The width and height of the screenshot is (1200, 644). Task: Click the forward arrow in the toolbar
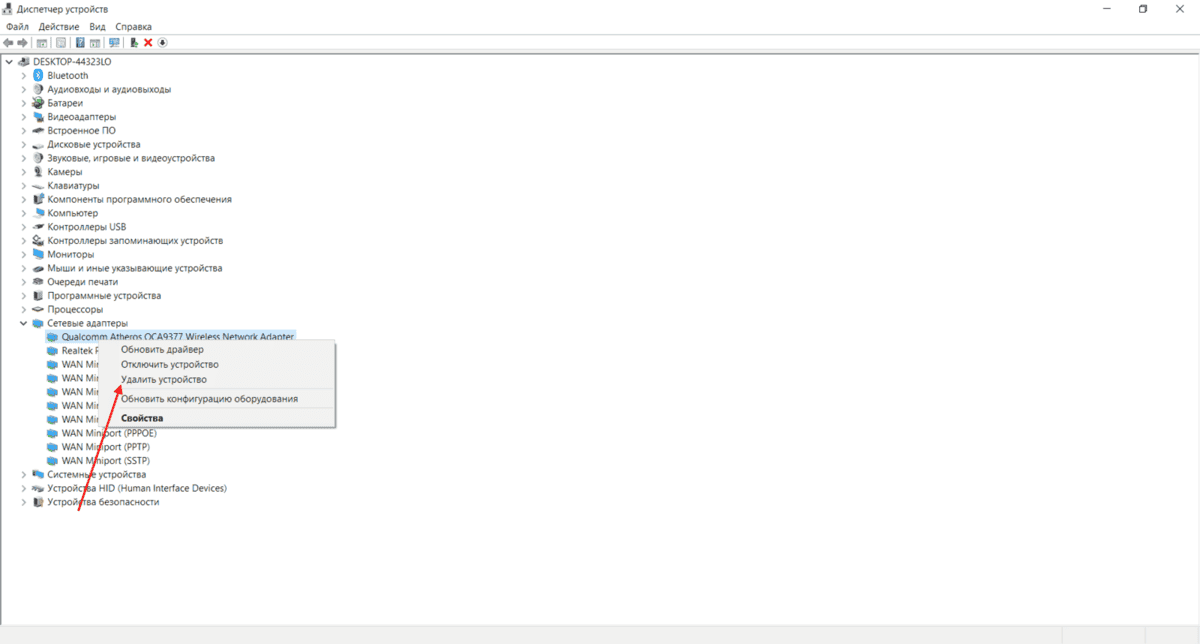22,42
